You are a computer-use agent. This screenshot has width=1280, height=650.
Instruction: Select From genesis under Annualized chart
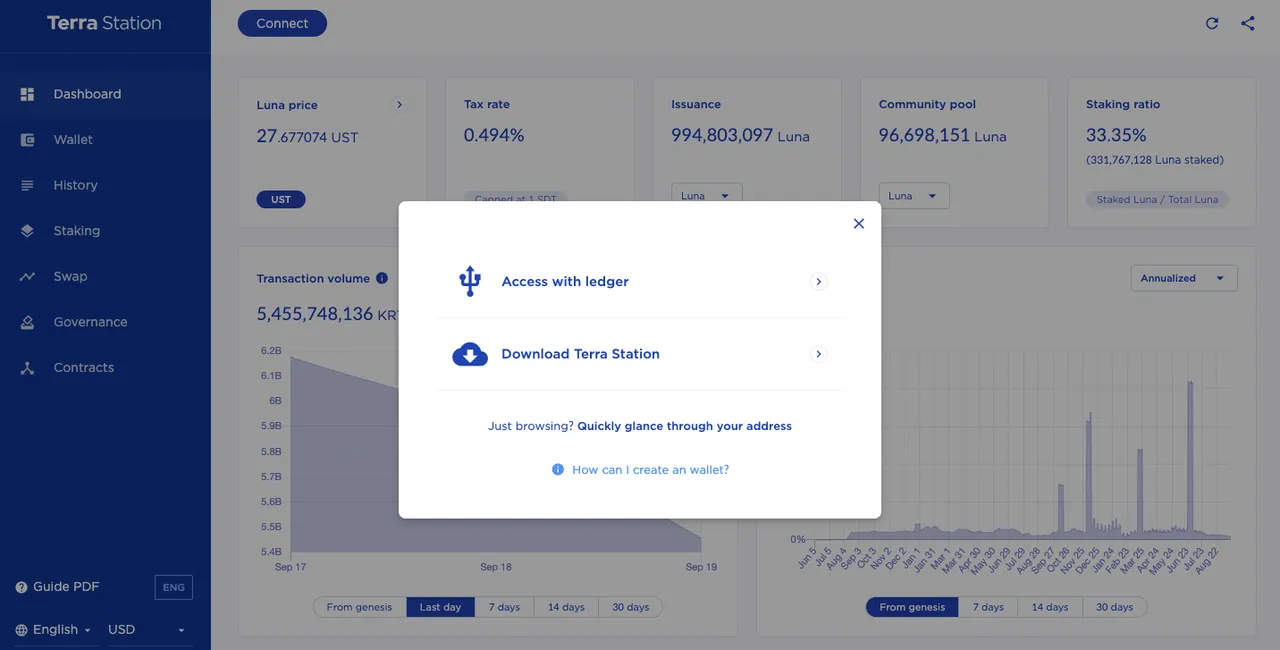(x=912, y=607)
